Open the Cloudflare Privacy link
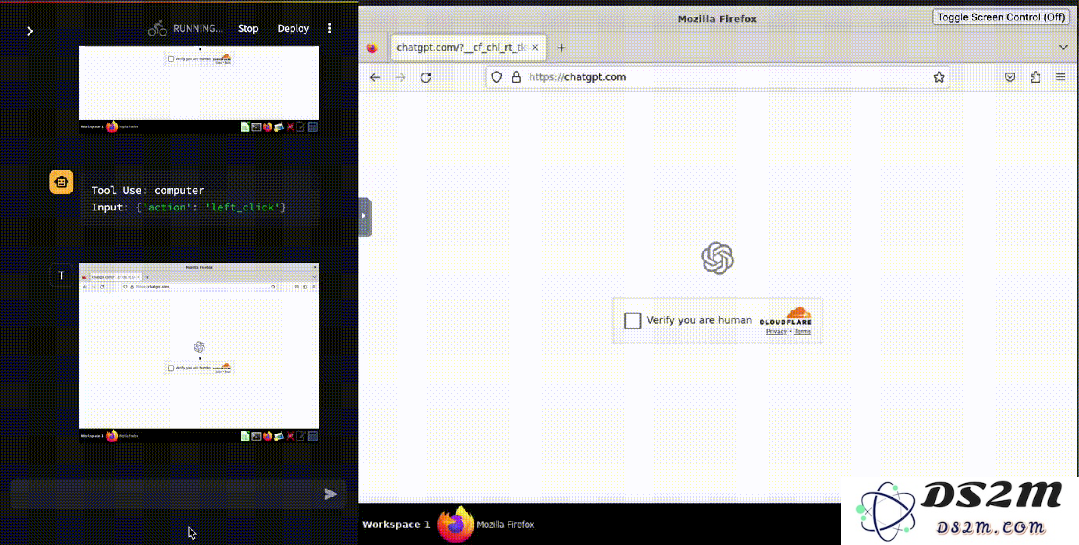This screenshot has width=1079, height=545. pos(776,332)
